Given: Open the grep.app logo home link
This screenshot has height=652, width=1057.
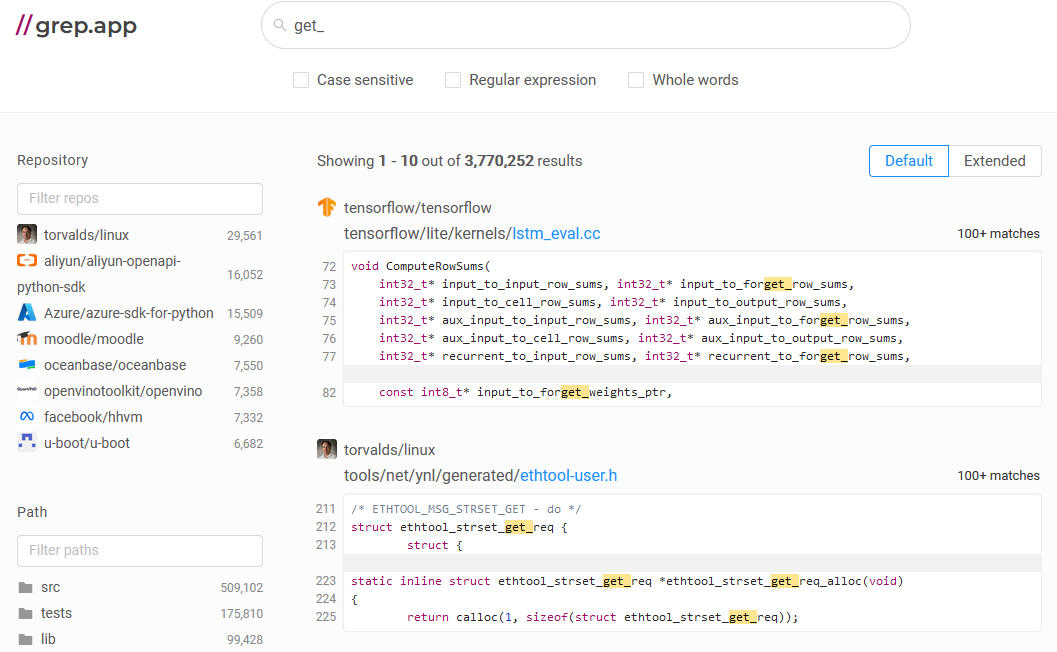Looking at the screenshot, I should [x=76, y=26].
